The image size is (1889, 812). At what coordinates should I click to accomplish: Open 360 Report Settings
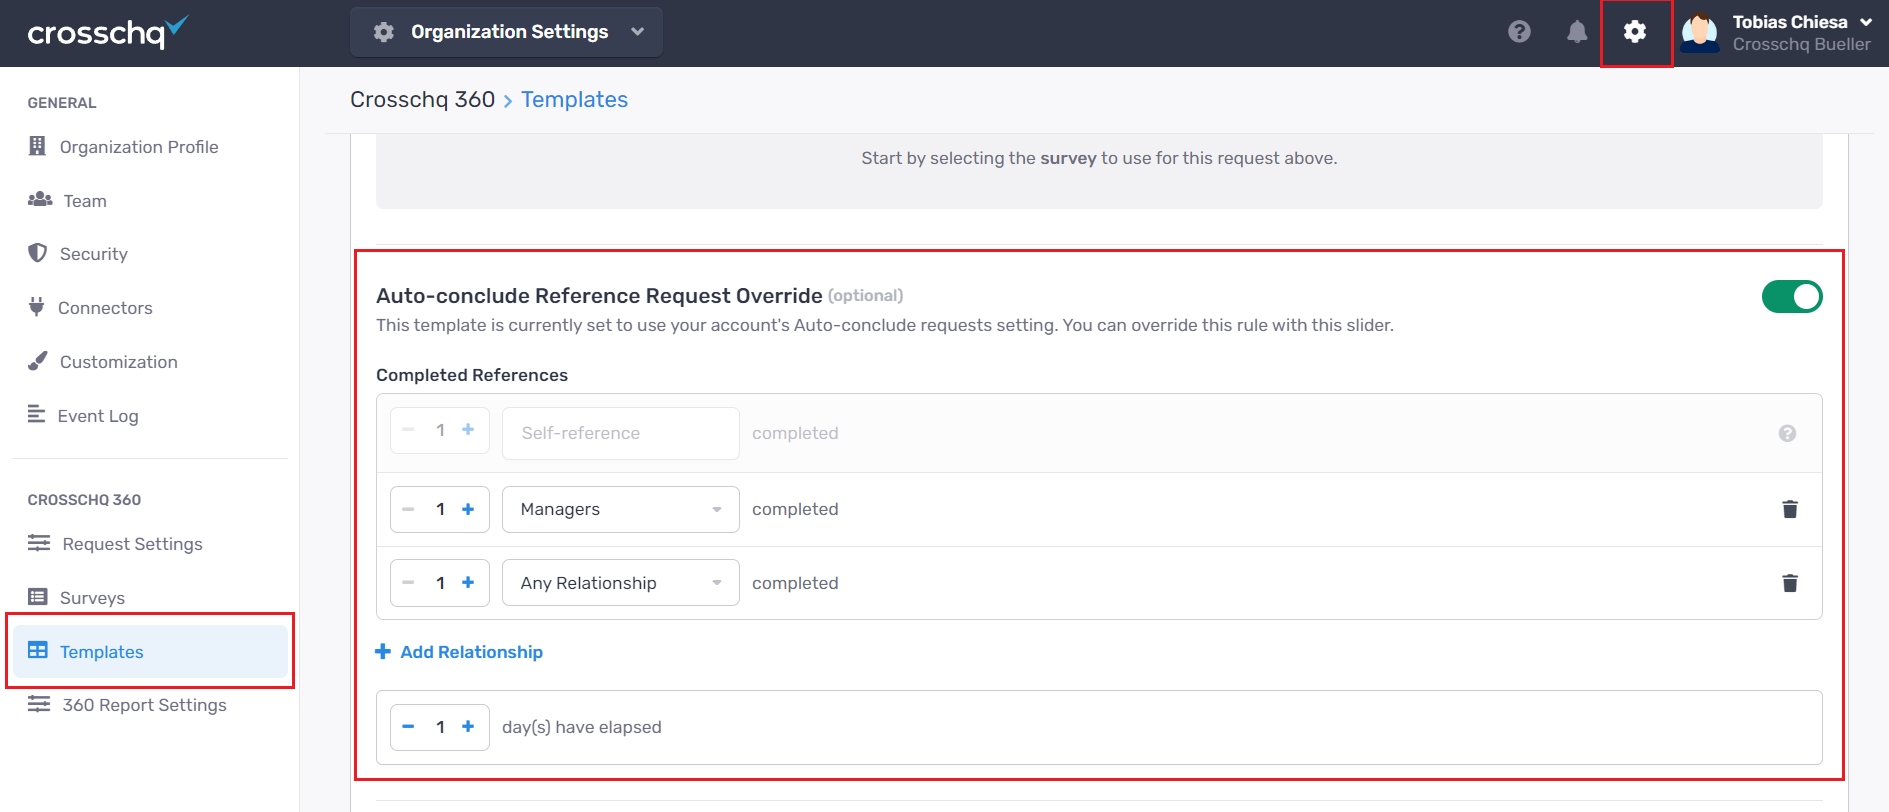point(145,705)
